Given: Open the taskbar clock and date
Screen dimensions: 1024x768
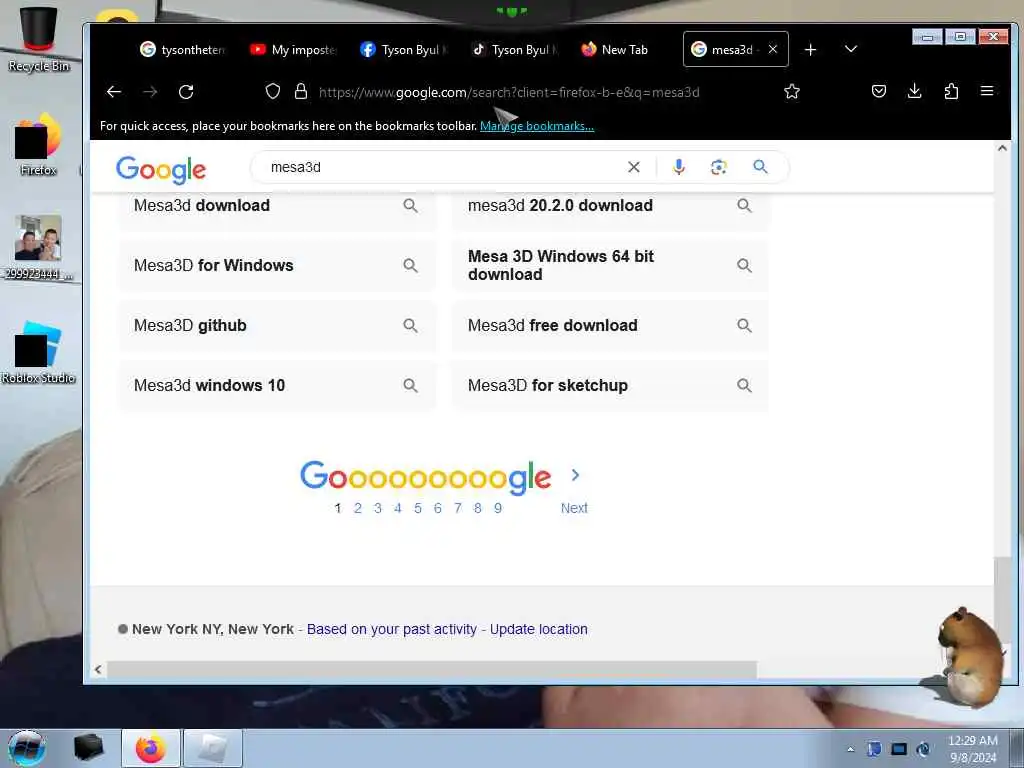Looking at the screenshot, I should [973, 749].
